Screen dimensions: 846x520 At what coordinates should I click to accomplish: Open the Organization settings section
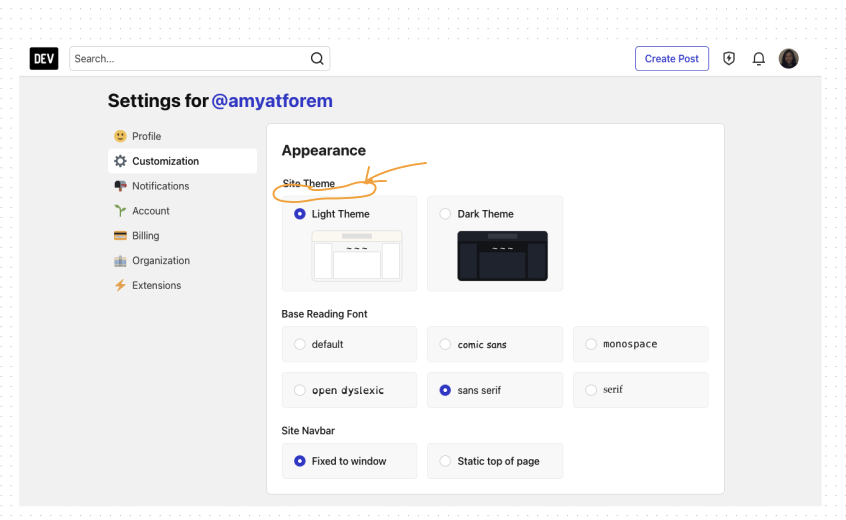pyautogui.click(x=182, y=261)
